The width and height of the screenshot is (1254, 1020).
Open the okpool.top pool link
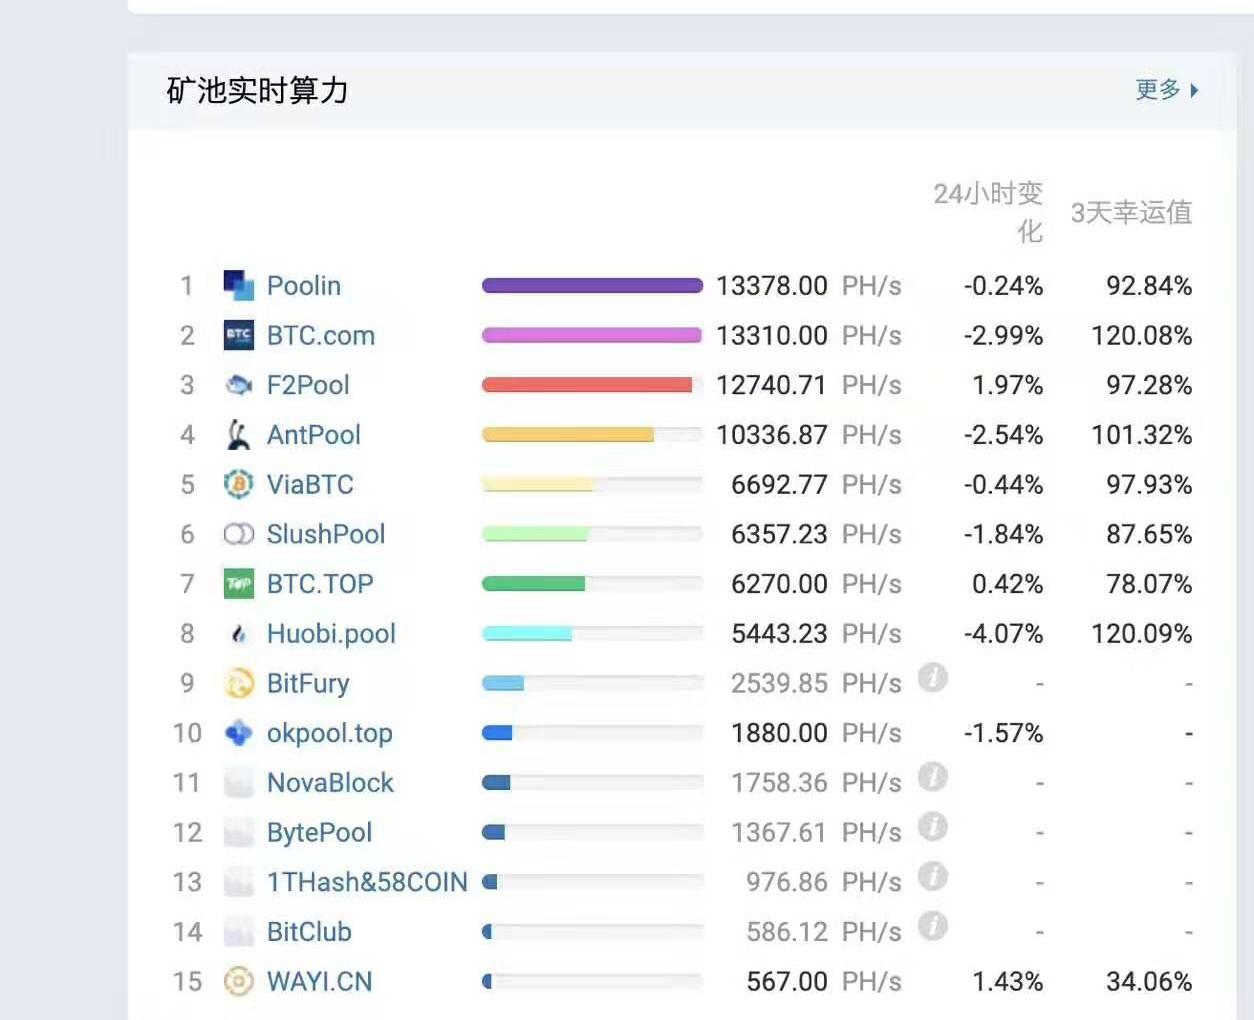pos(330,733)
